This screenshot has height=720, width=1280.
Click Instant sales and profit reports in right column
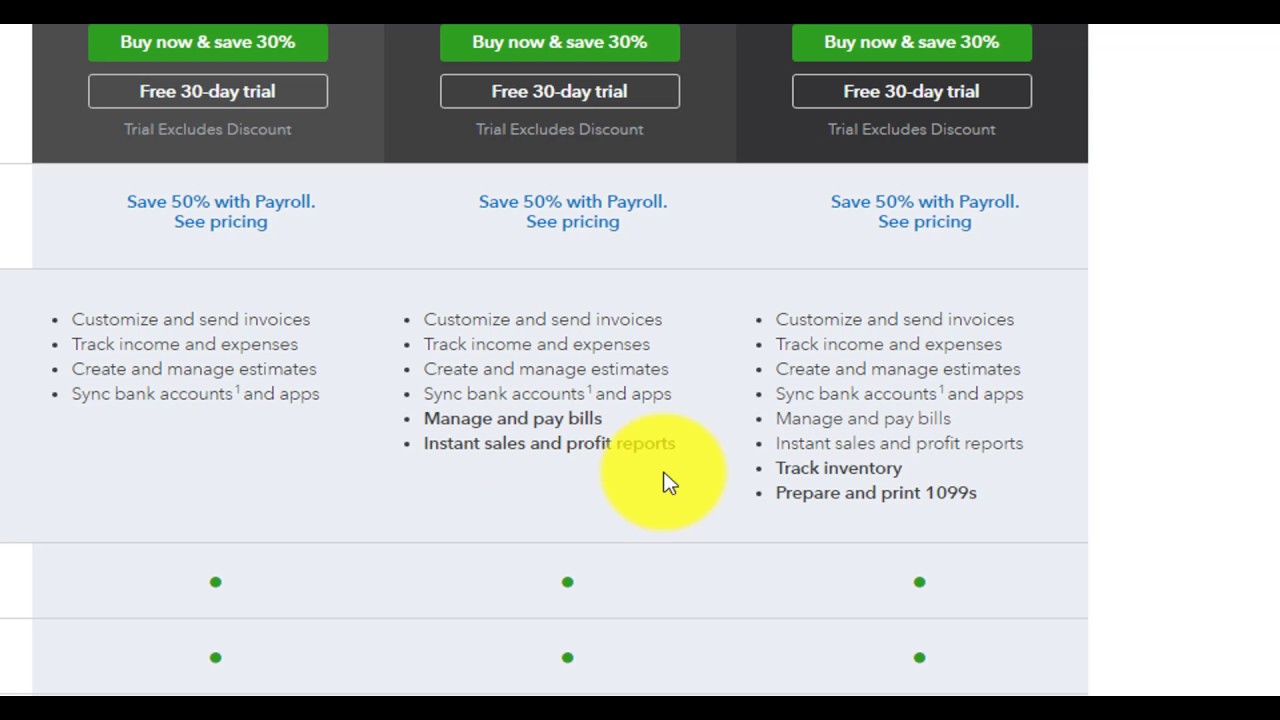click(898, 443)
